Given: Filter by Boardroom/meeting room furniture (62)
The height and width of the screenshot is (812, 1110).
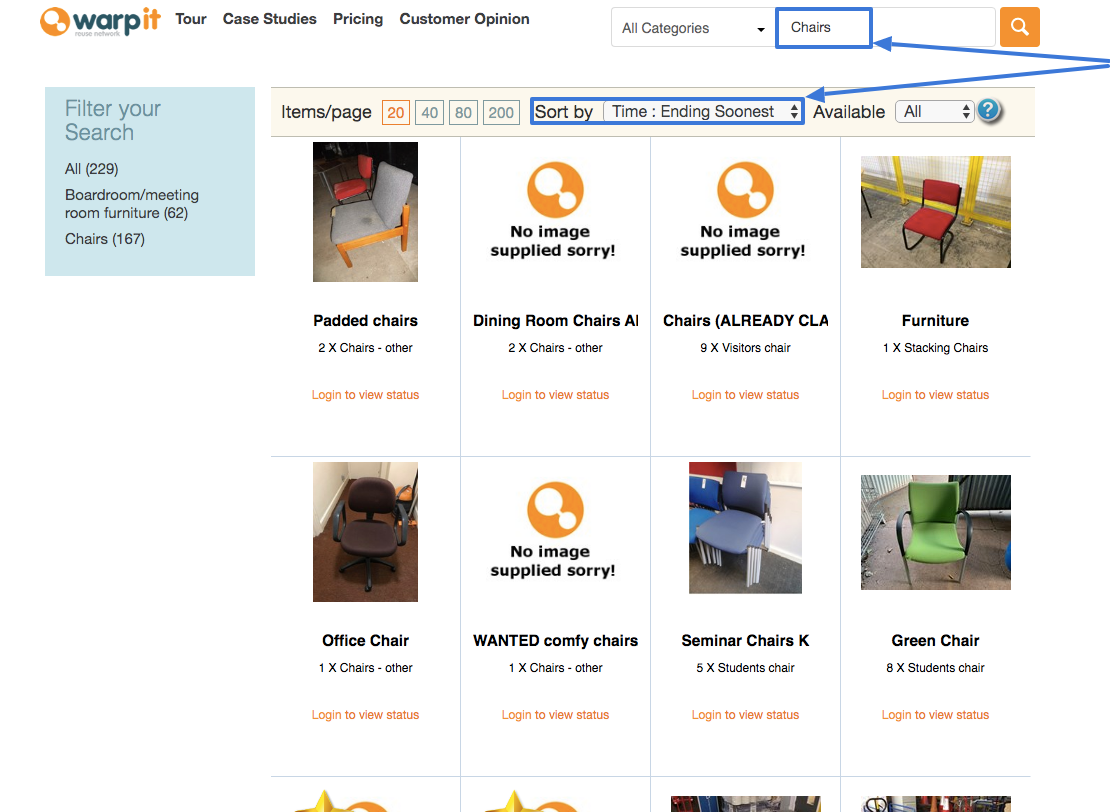Looking at the screenshot, I should (132, 204).
